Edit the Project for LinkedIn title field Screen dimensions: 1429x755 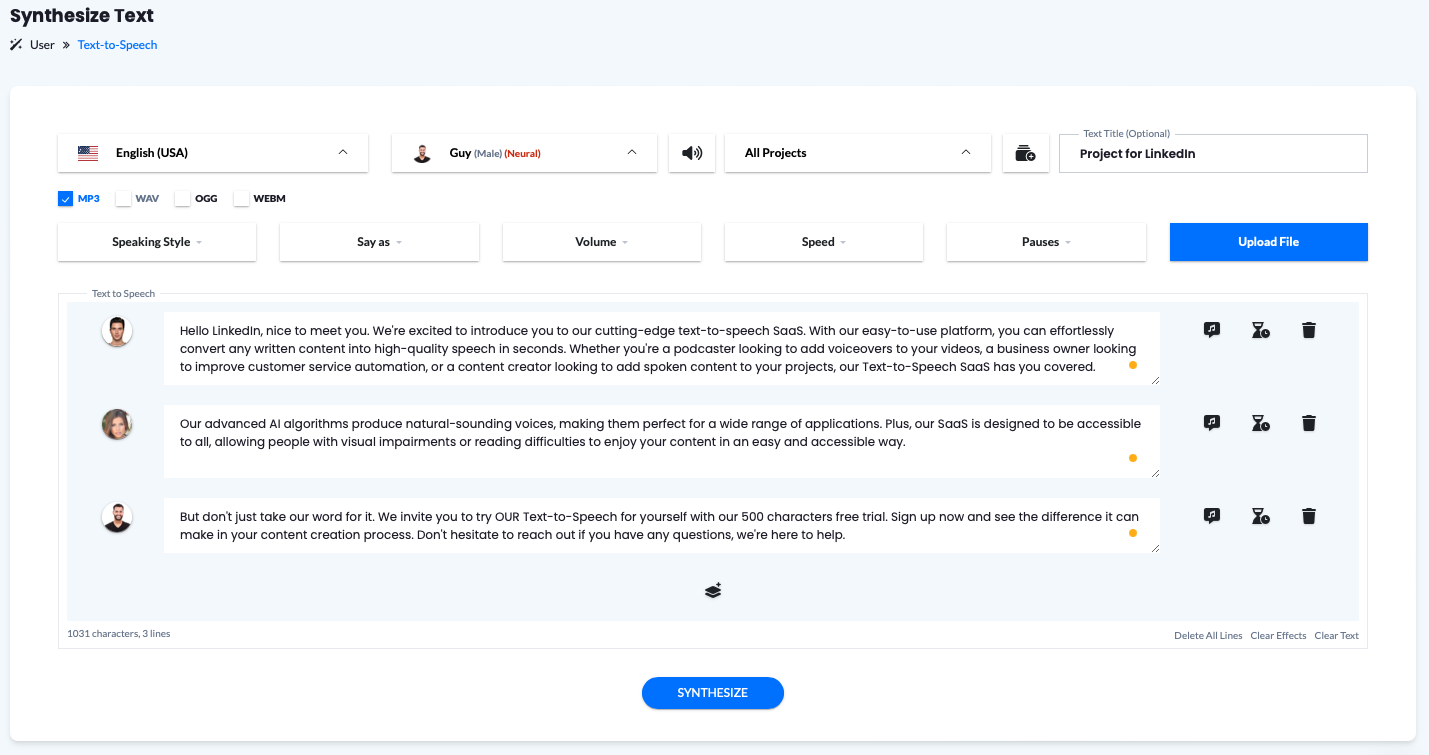tap(1212, 153)
